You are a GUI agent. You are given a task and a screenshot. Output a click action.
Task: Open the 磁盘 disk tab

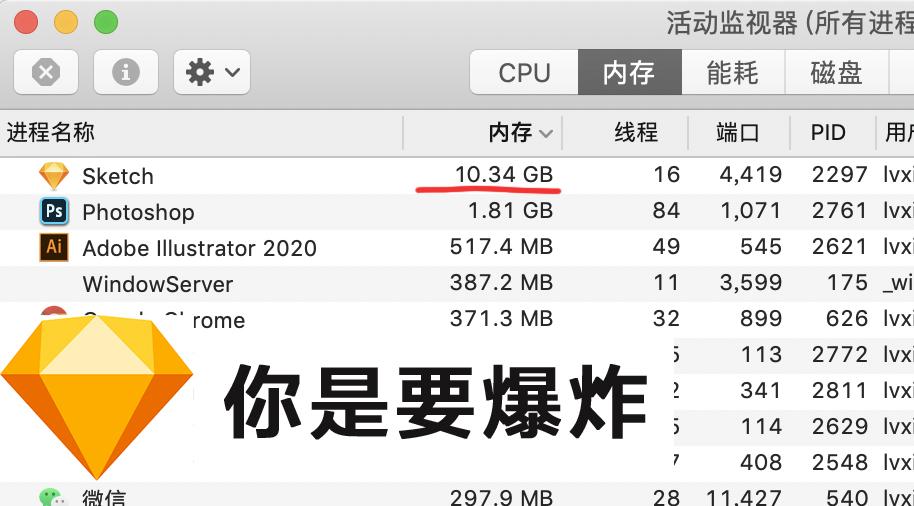(836, 73)
